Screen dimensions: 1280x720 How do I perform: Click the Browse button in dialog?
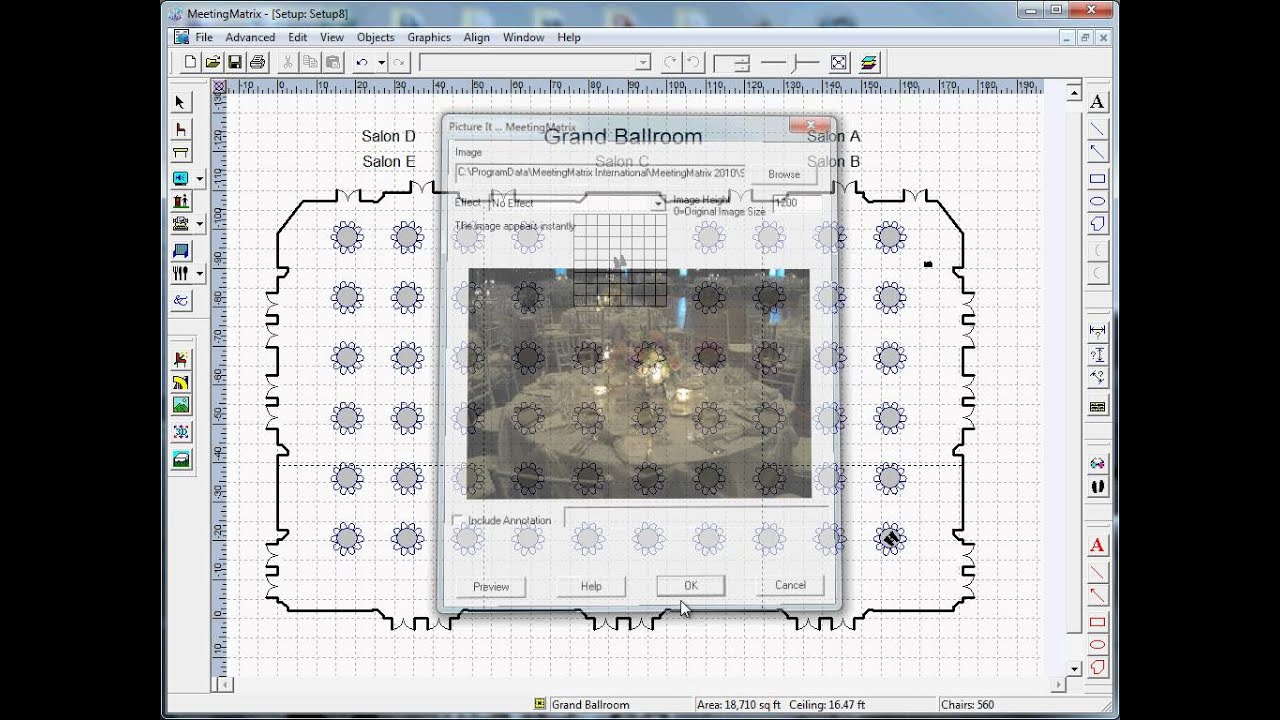(x=784, y=174)
